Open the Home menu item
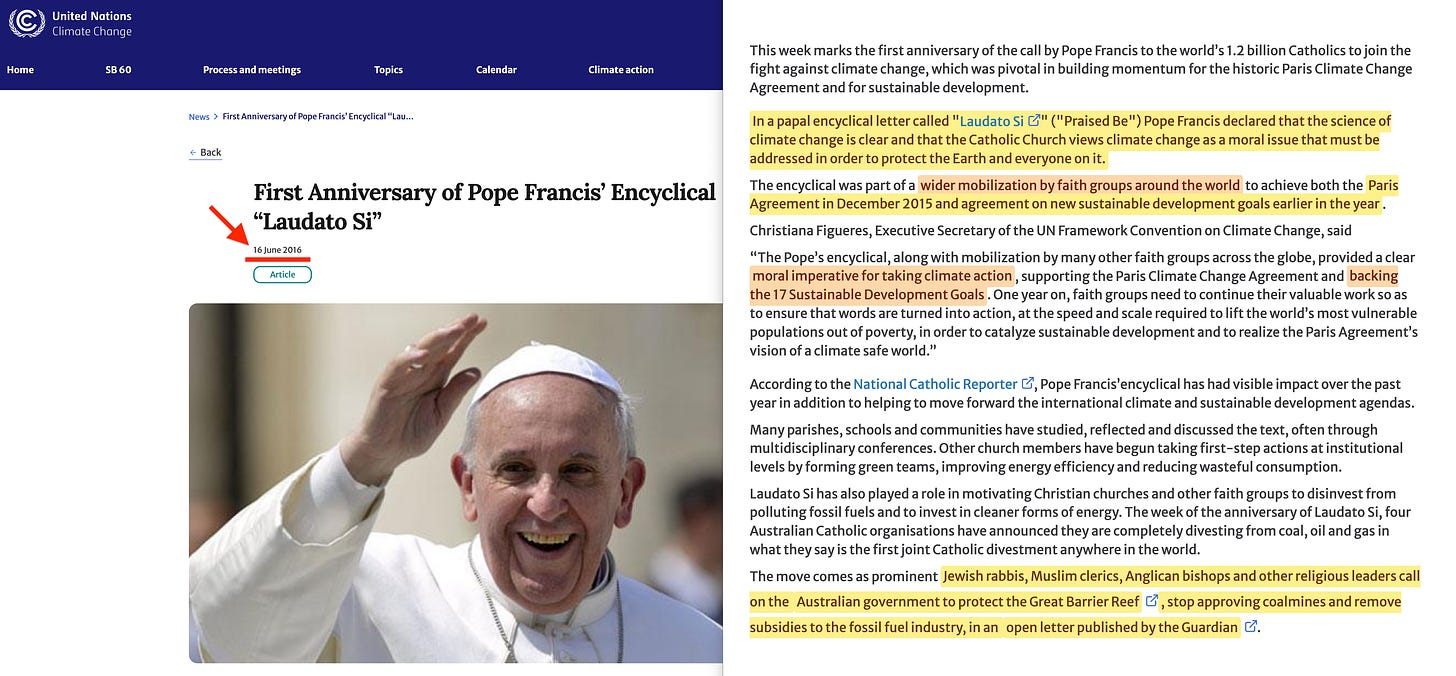Viewport: 1456px width, 676px height. [20, 70]
